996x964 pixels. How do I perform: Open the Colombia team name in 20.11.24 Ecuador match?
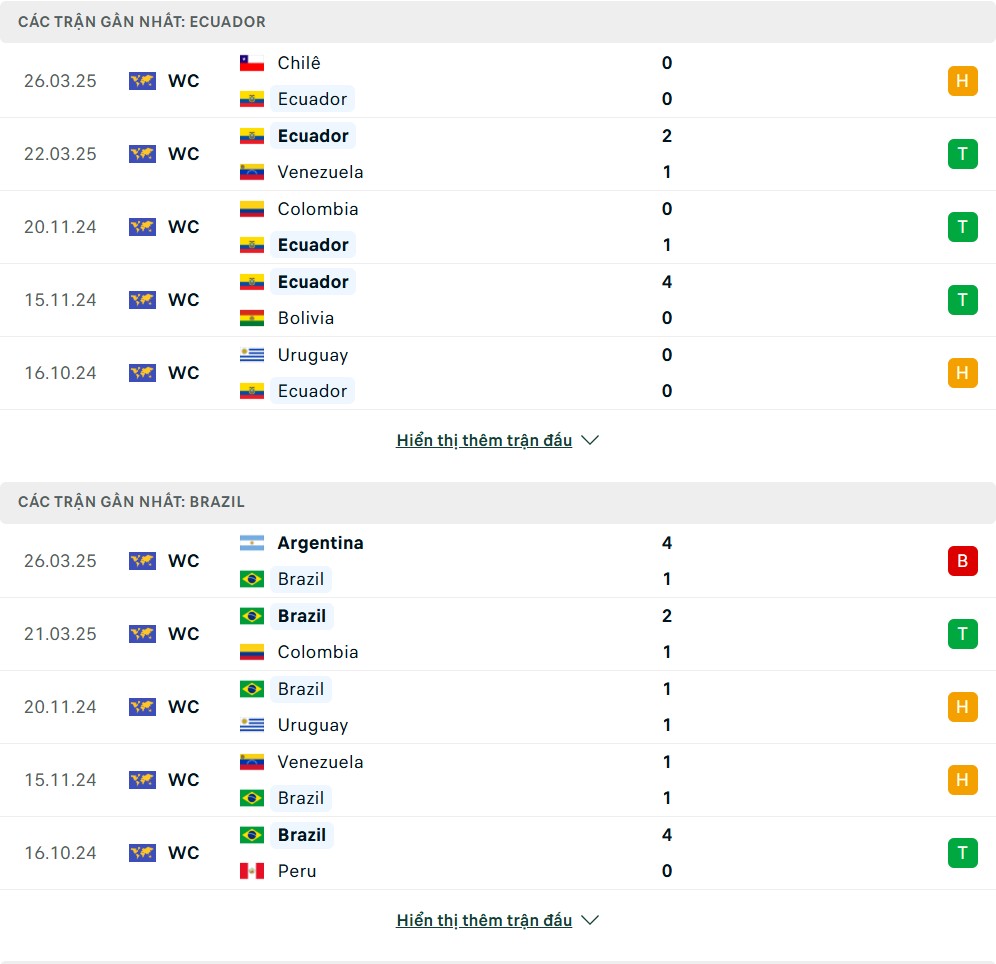pyautogui.click(x=318, y=209)
